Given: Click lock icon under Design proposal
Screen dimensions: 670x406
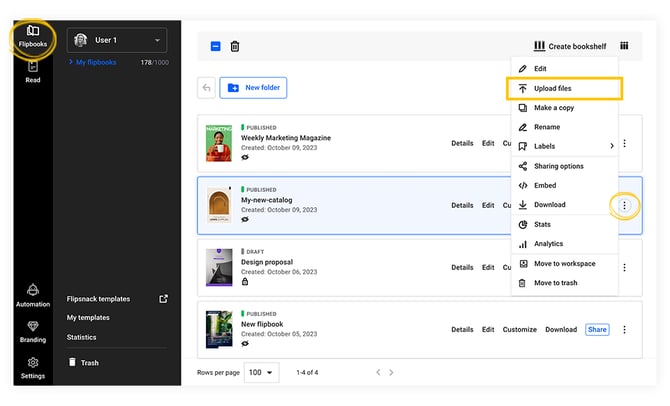Looking at the screenshot, I should (x=245, y=281).
